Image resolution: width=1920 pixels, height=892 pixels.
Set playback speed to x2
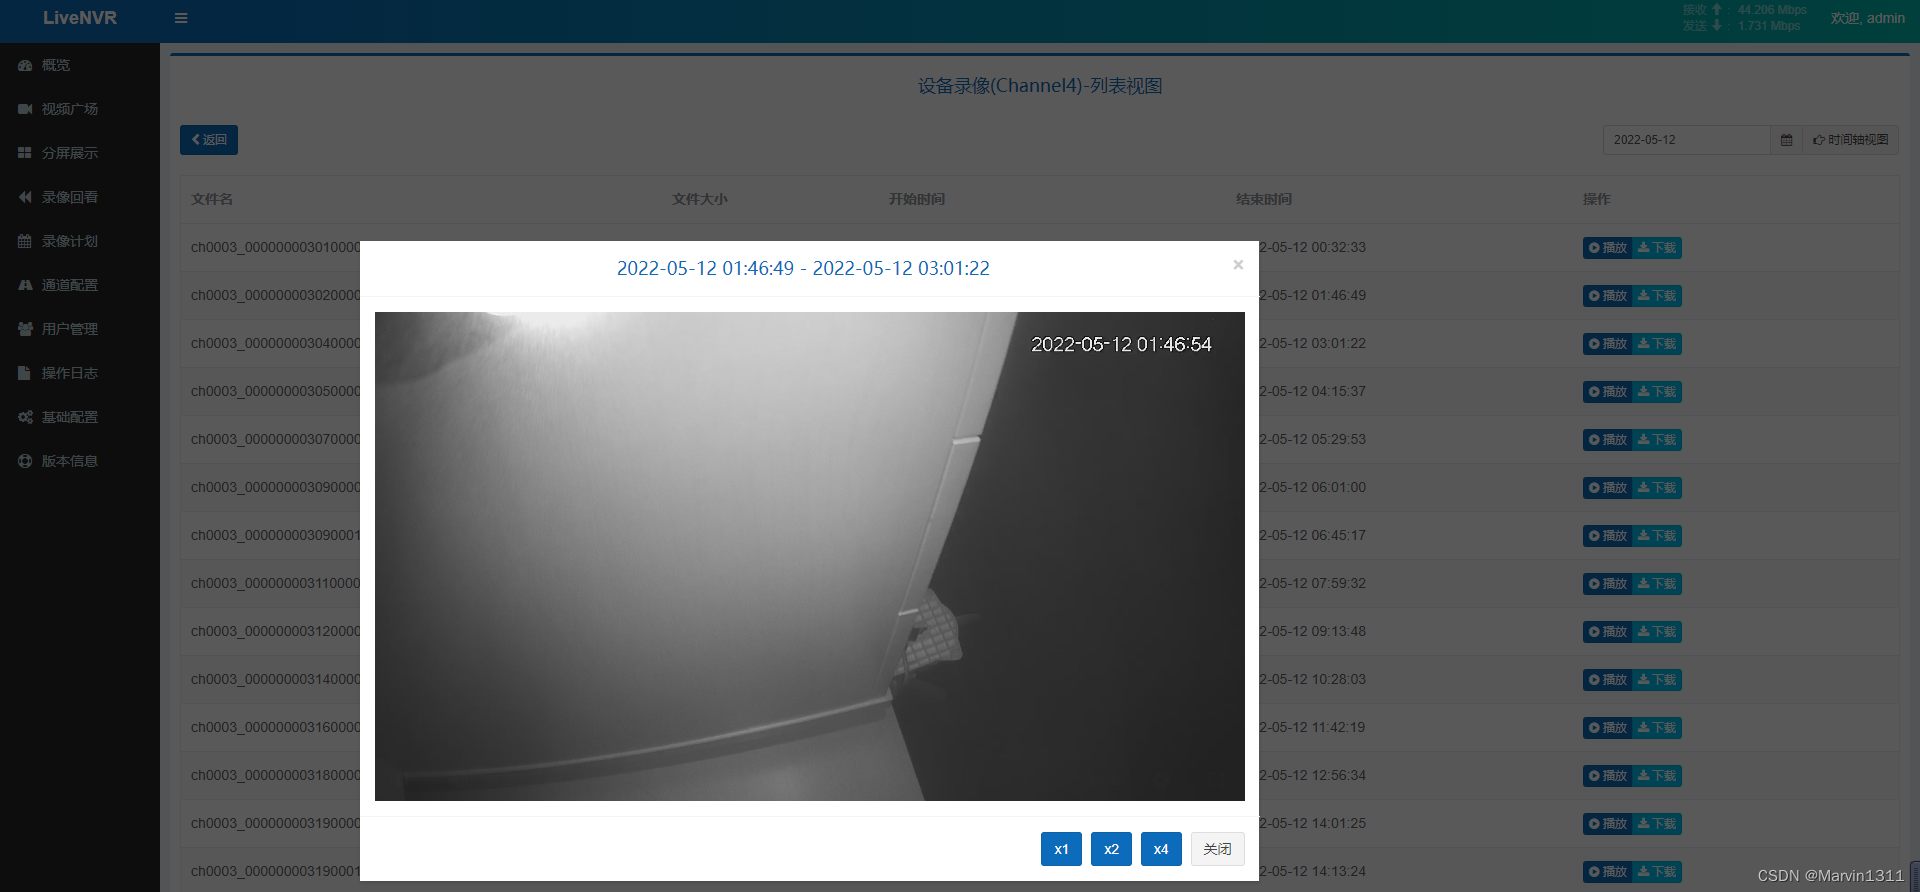(x=1111, y=849)
